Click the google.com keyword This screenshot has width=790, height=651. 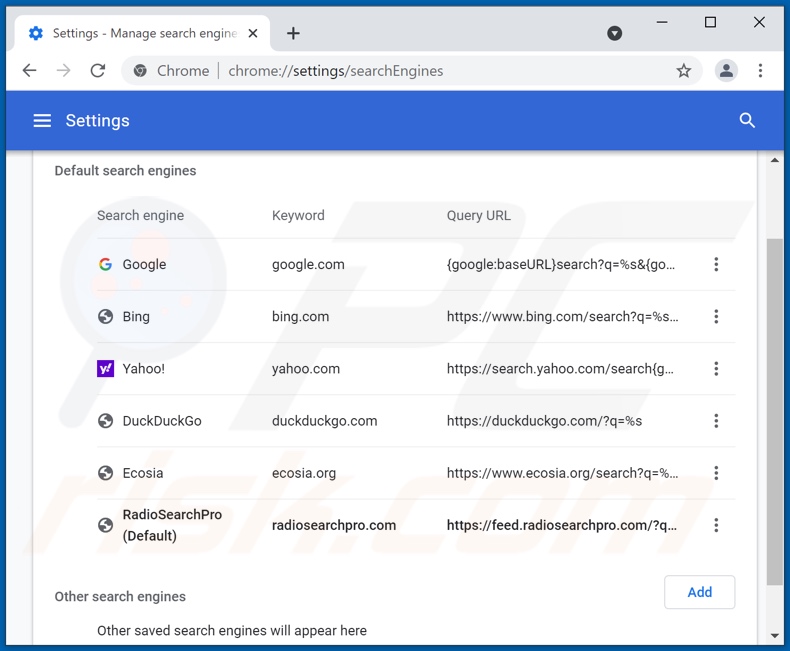click(308, 265)
